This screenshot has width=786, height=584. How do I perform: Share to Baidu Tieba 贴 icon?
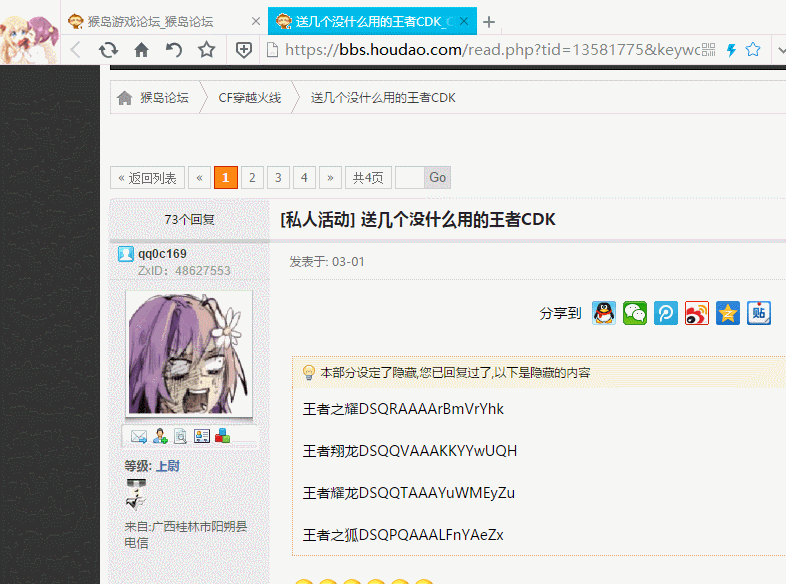click(759, 313)
